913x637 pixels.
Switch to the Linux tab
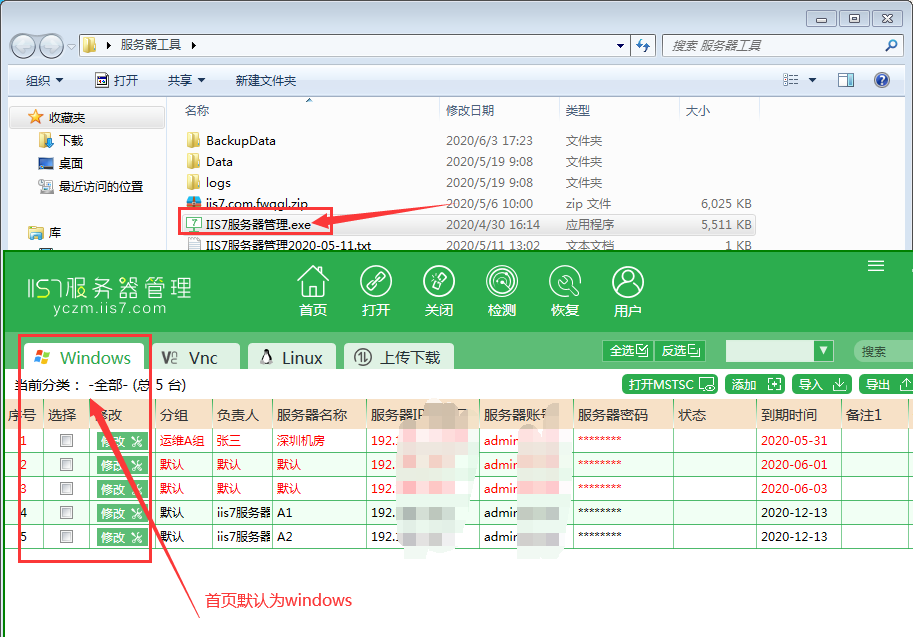292,358
